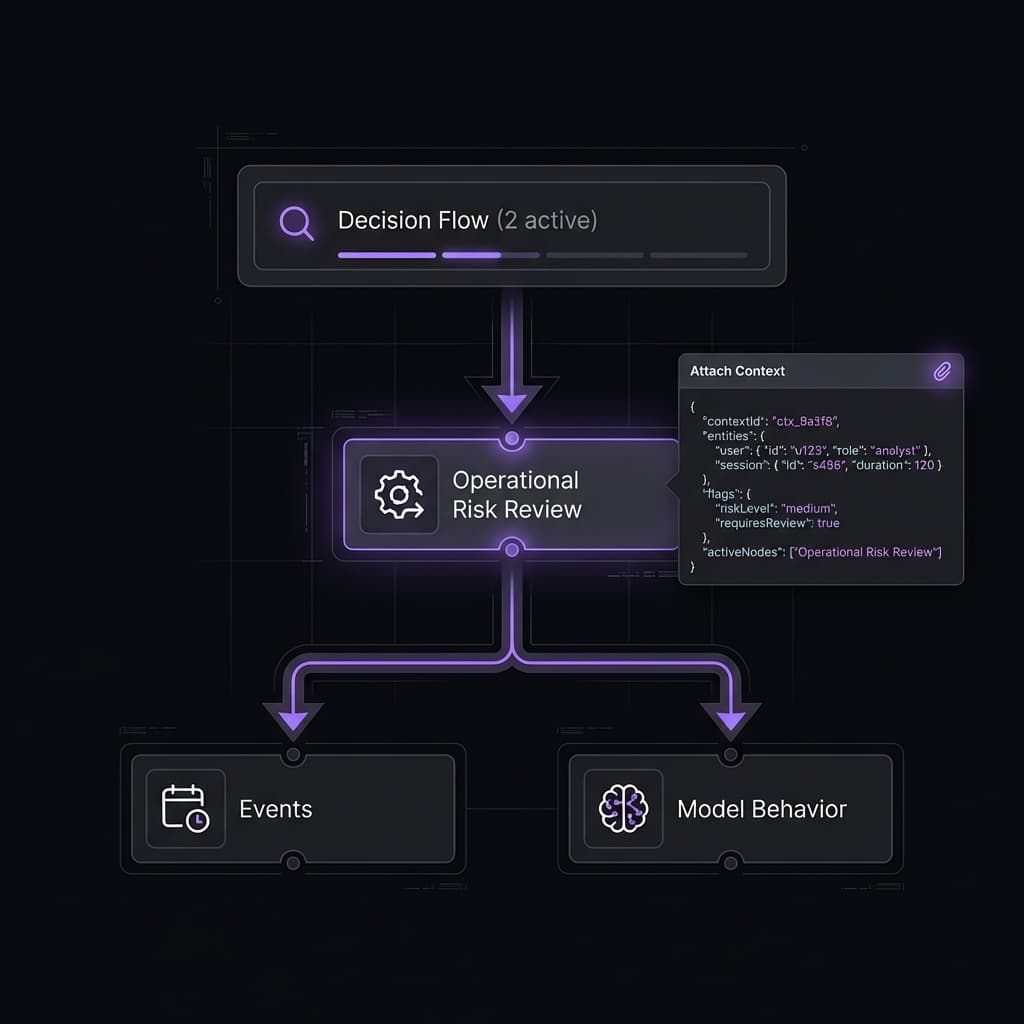Select the magnifier search icon in Decision Flow
The image size is (1024, 1024).
point(294,221)
